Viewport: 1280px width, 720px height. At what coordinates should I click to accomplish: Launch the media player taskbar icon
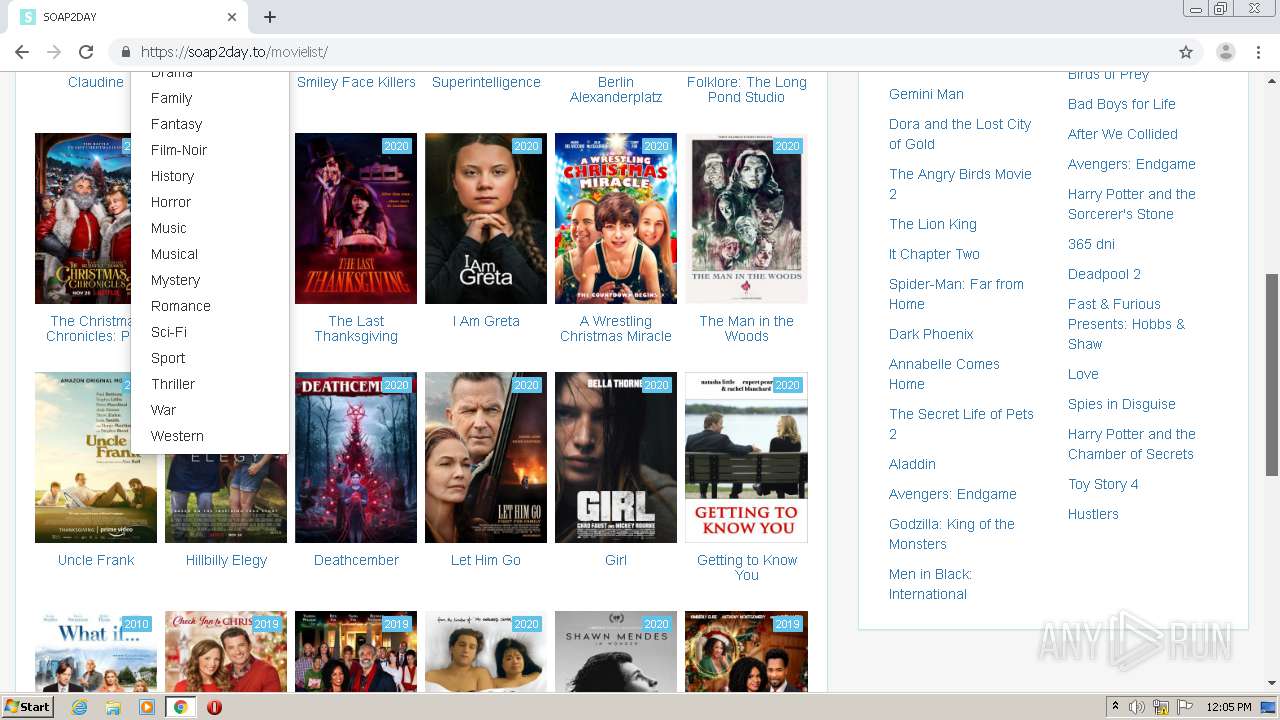click(x=147, y=707)
